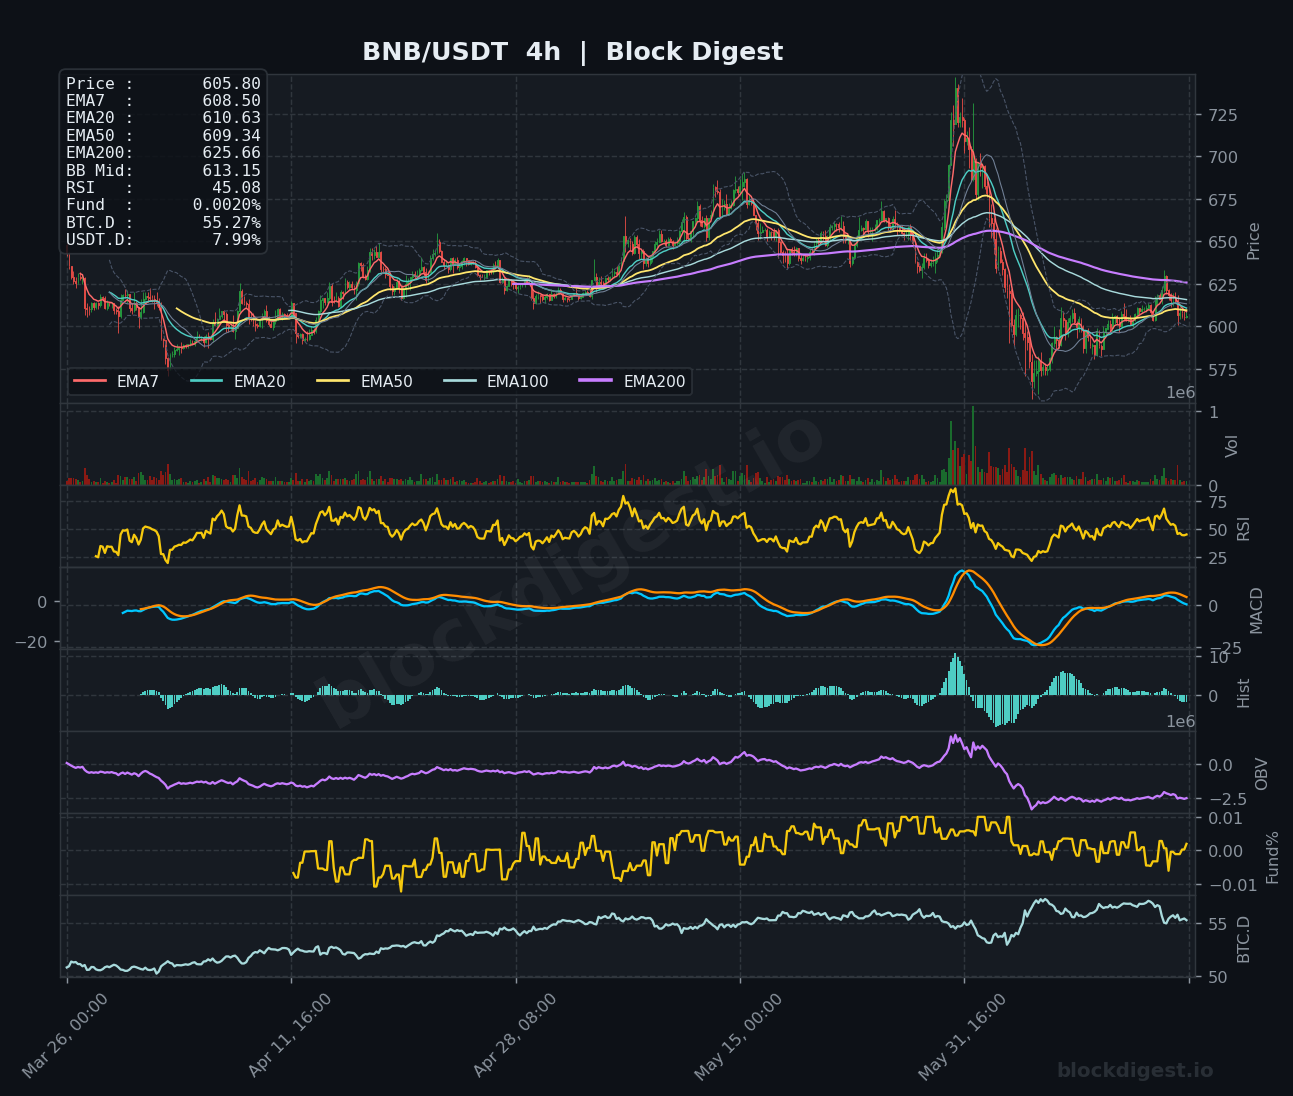Image resolution: width=1293 pixels, height=1096 pixels.
Task: Click the Fund 0.0020% stats row
Action: [163, 205]
